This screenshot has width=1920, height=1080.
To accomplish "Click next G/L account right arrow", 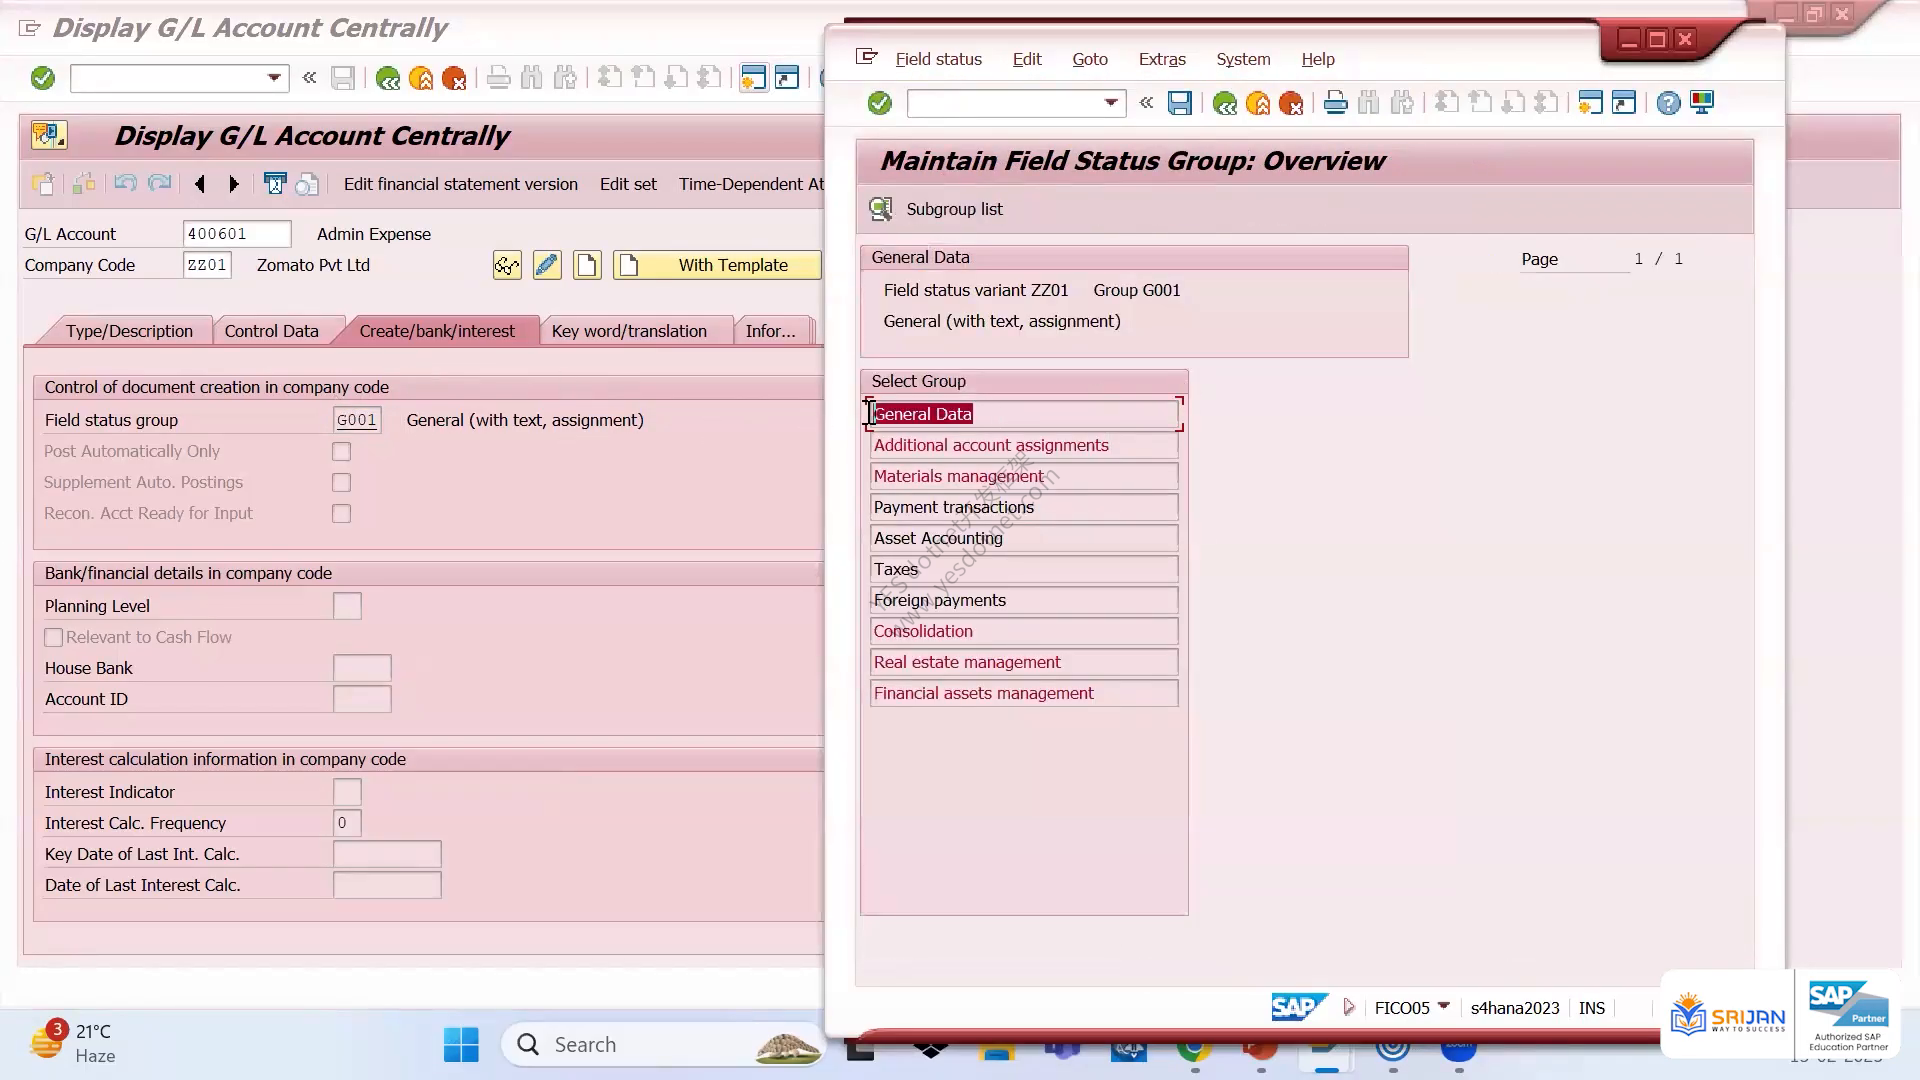I will pos(234,184).
